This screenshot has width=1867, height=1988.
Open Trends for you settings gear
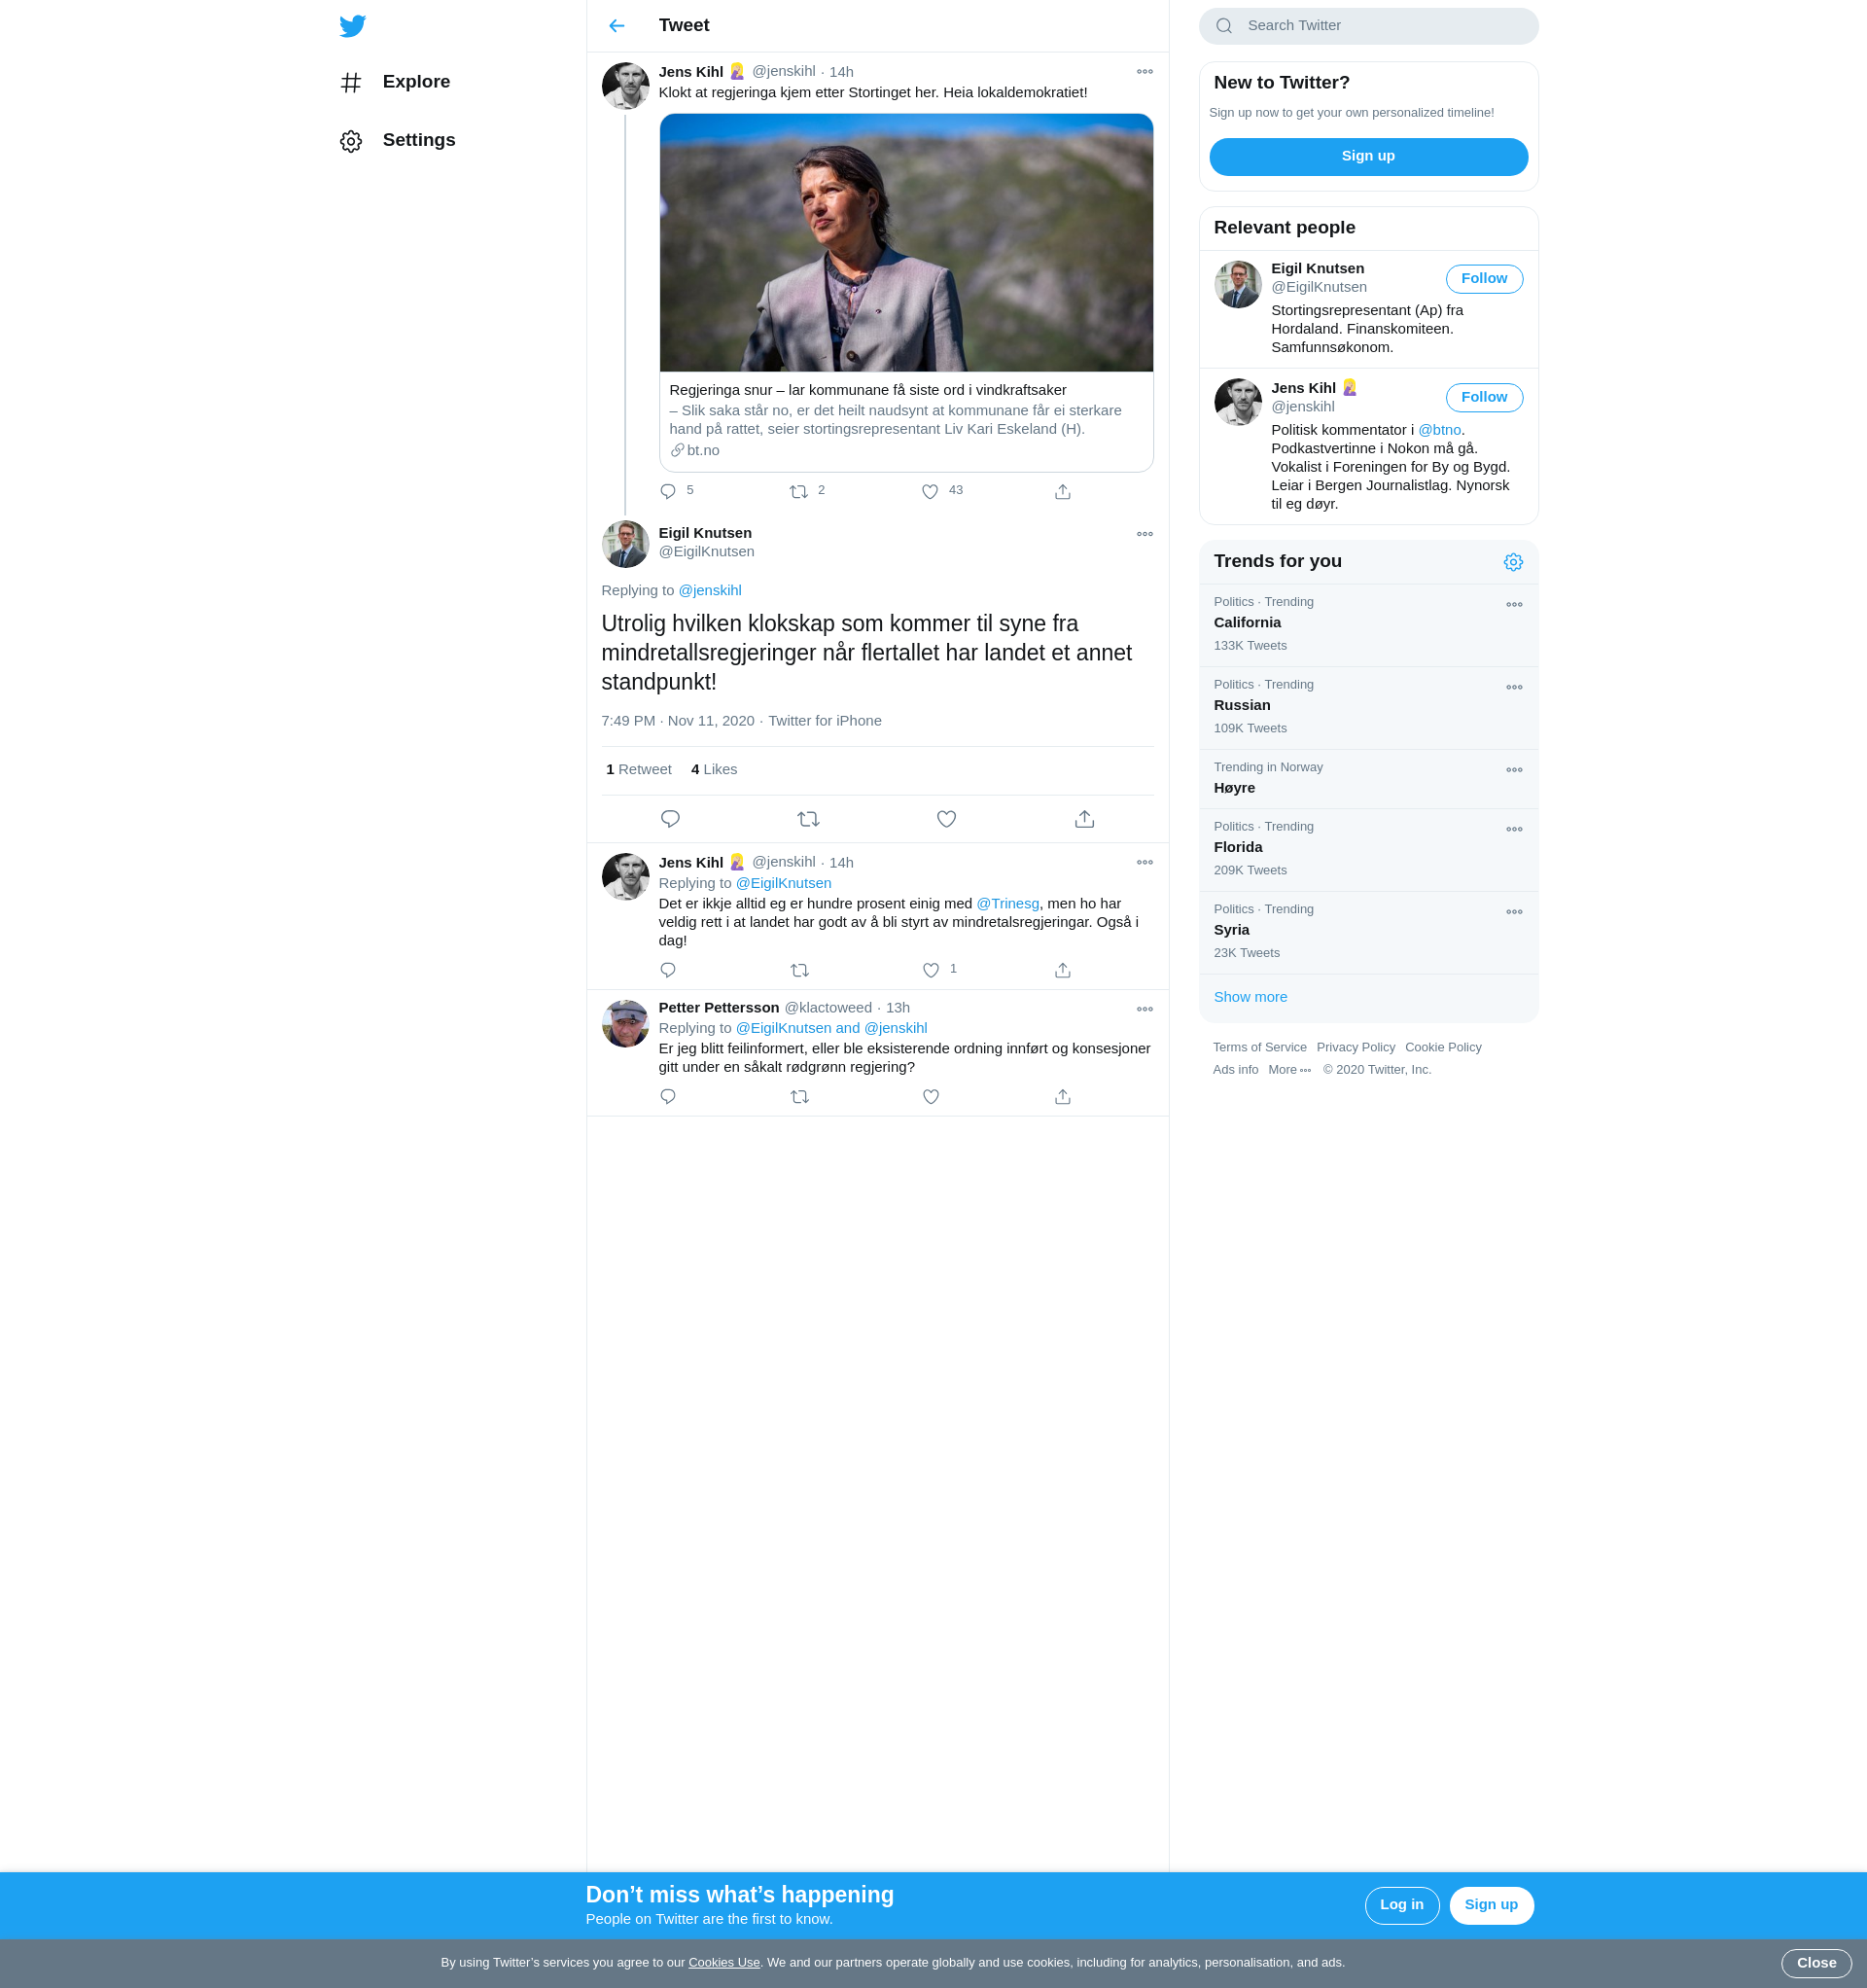[1513, 562]
